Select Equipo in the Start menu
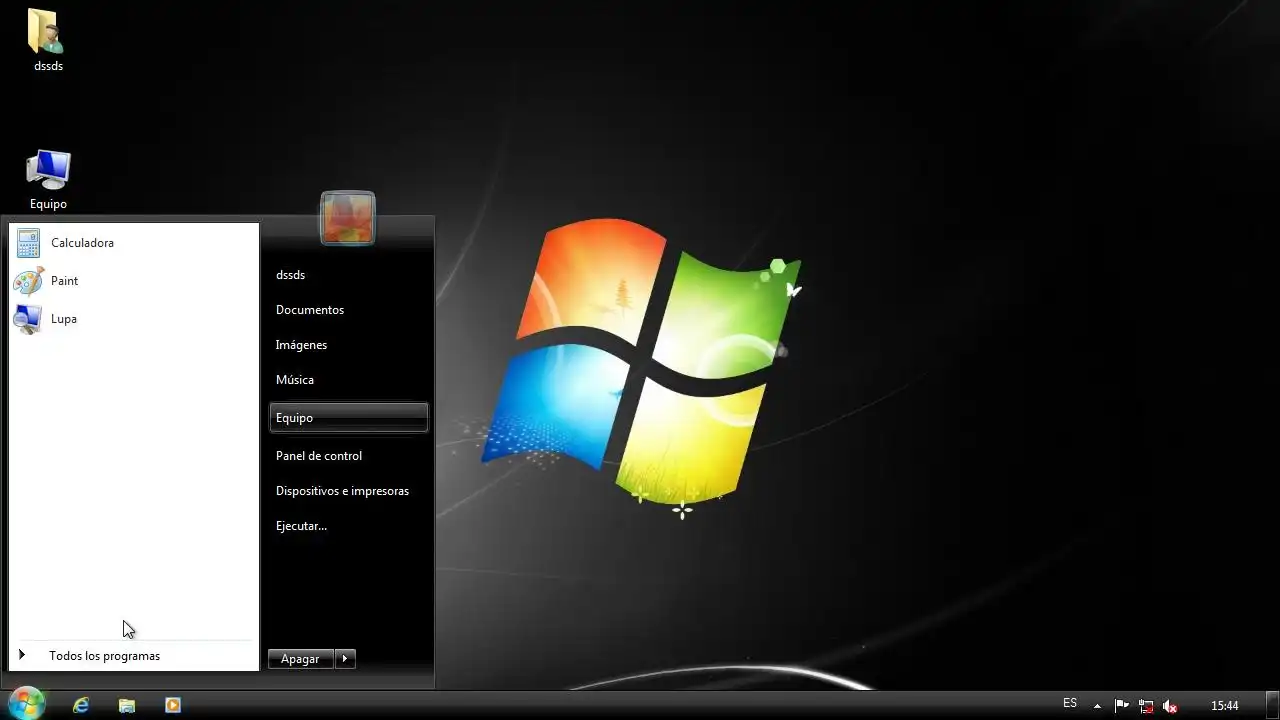This screenshot has width=1280, height=720. [349, 418]
